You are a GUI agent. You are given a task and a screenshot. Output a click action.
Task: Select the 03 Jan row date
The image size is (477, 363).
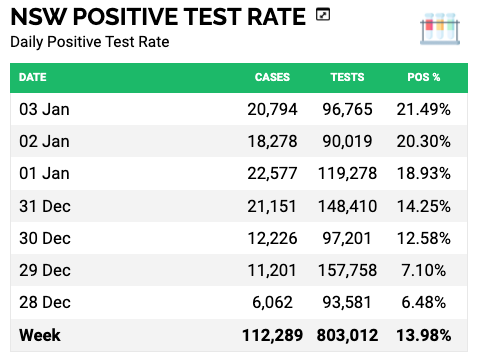[44, 109]
